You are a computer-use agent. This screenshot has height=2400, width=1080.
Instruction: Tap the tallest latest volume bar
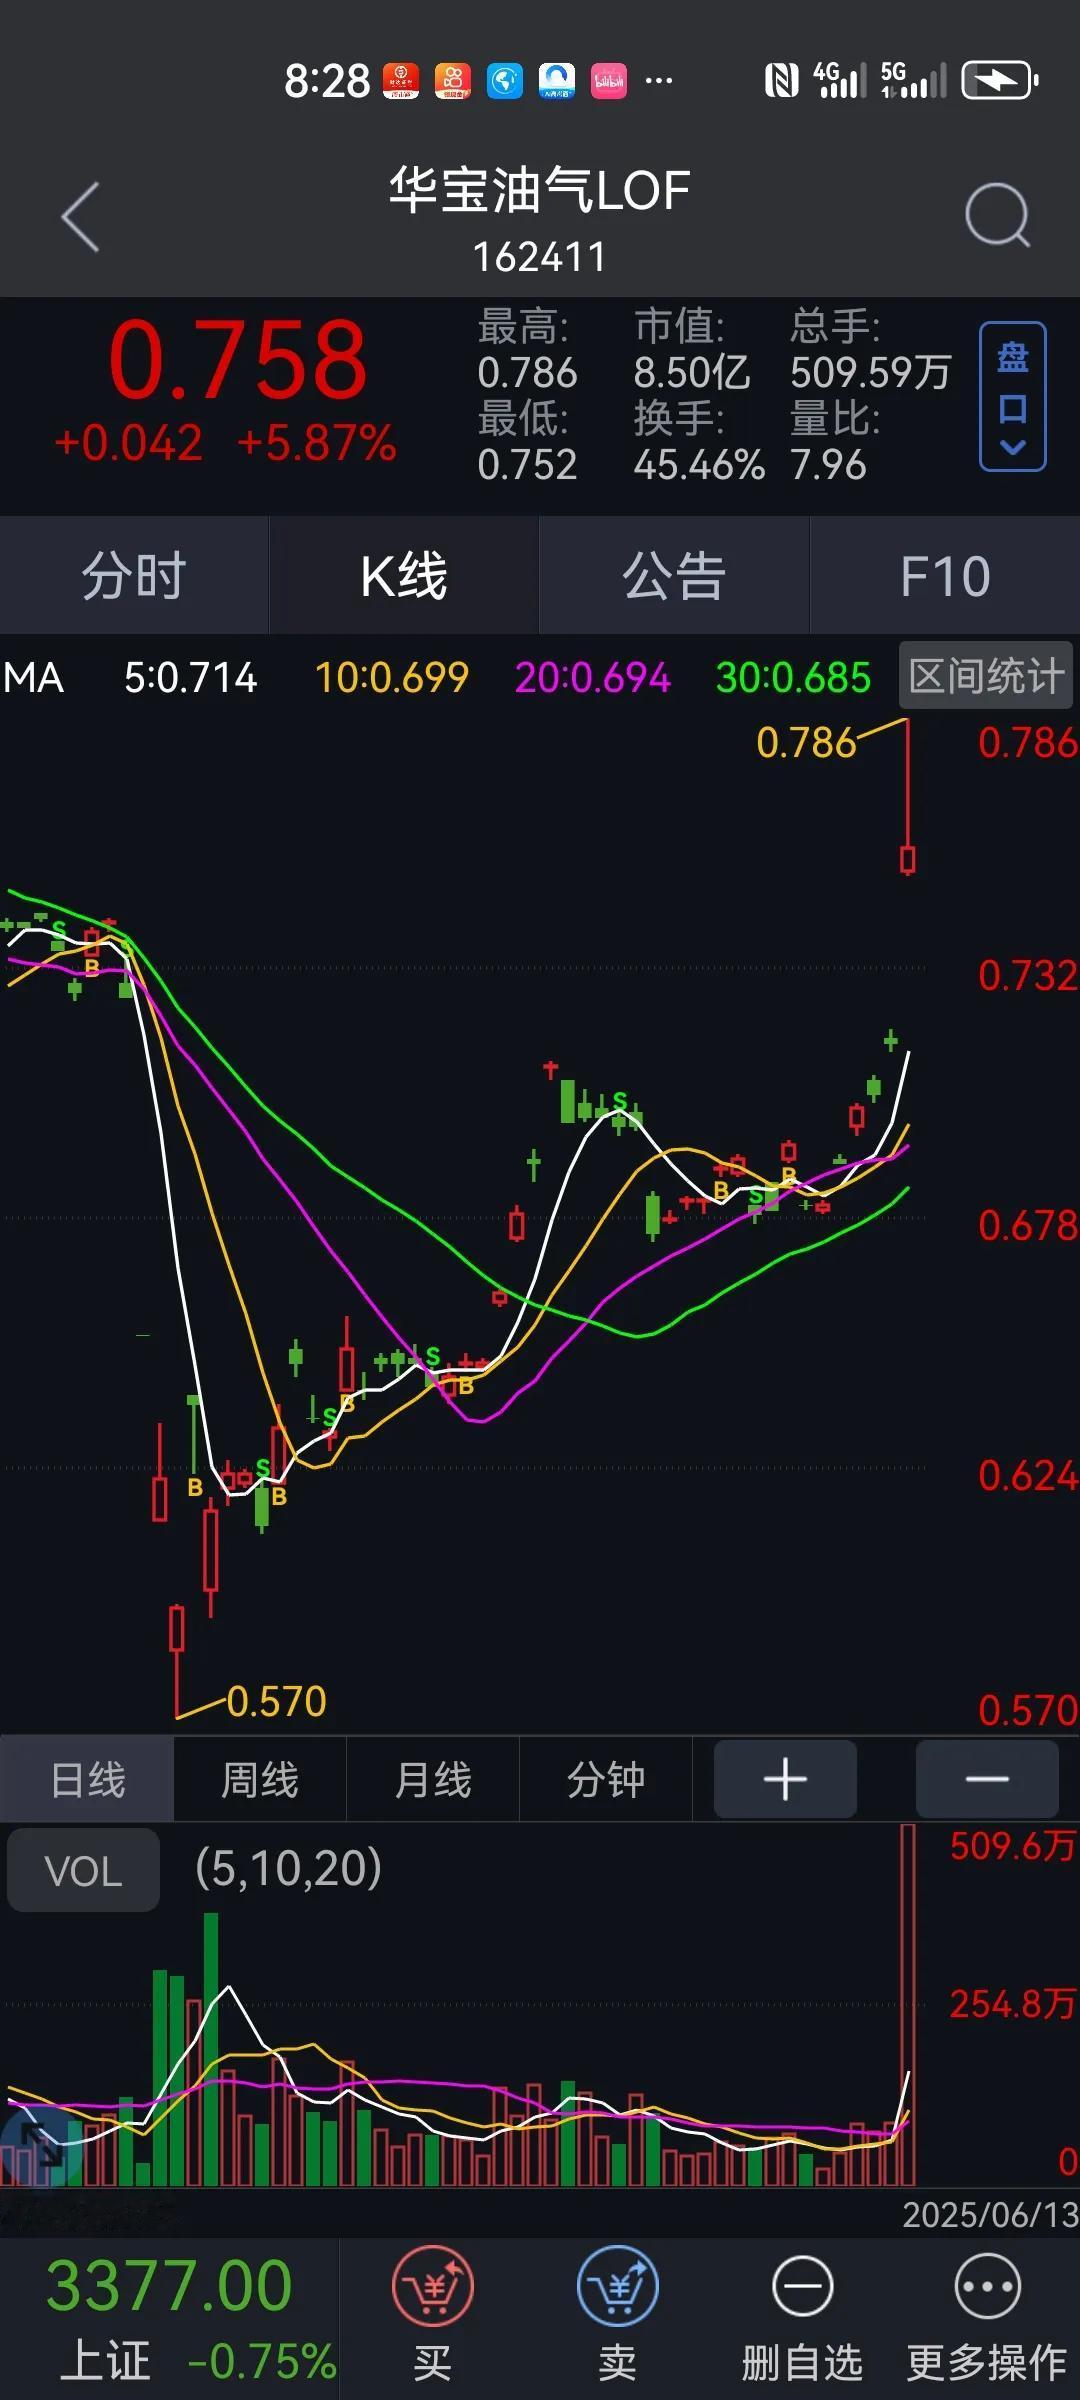[x=908, y=2005]
